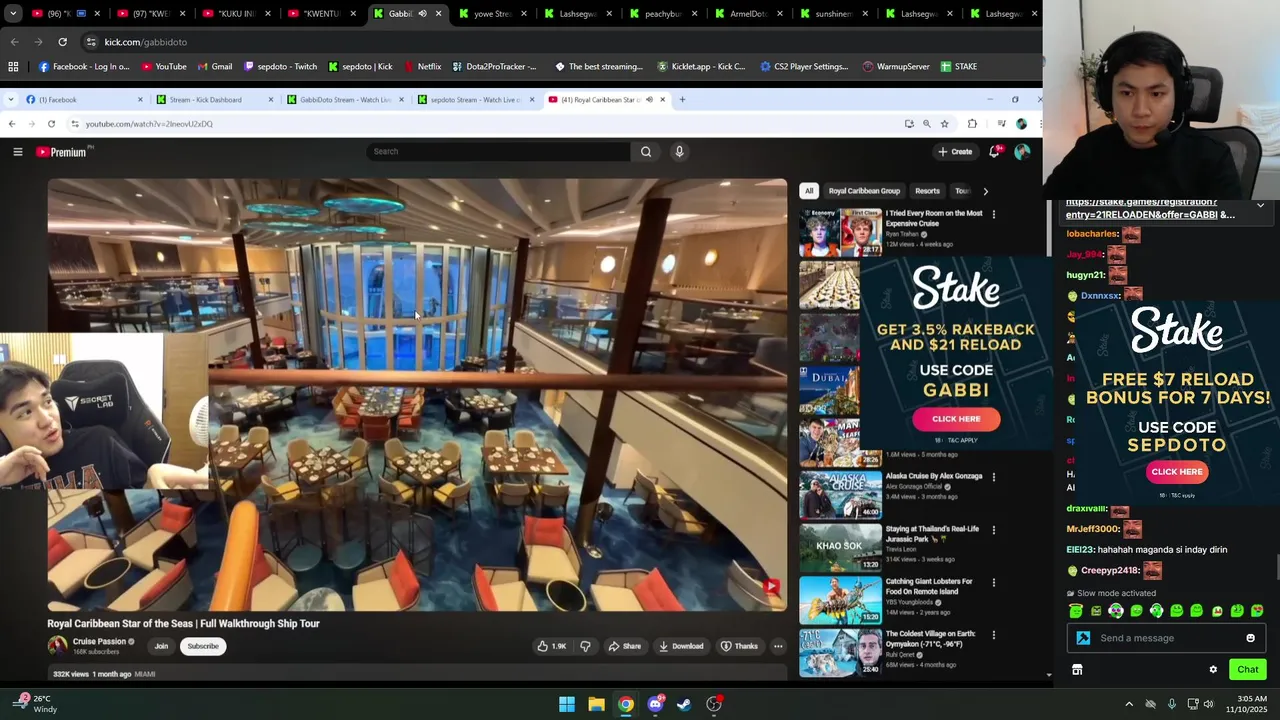Image resolution: width=1280 pixels, height=720 pixels.
Task: Click the YouTube sidebar scrollbar down arrow
Action: coord(1048,675)
